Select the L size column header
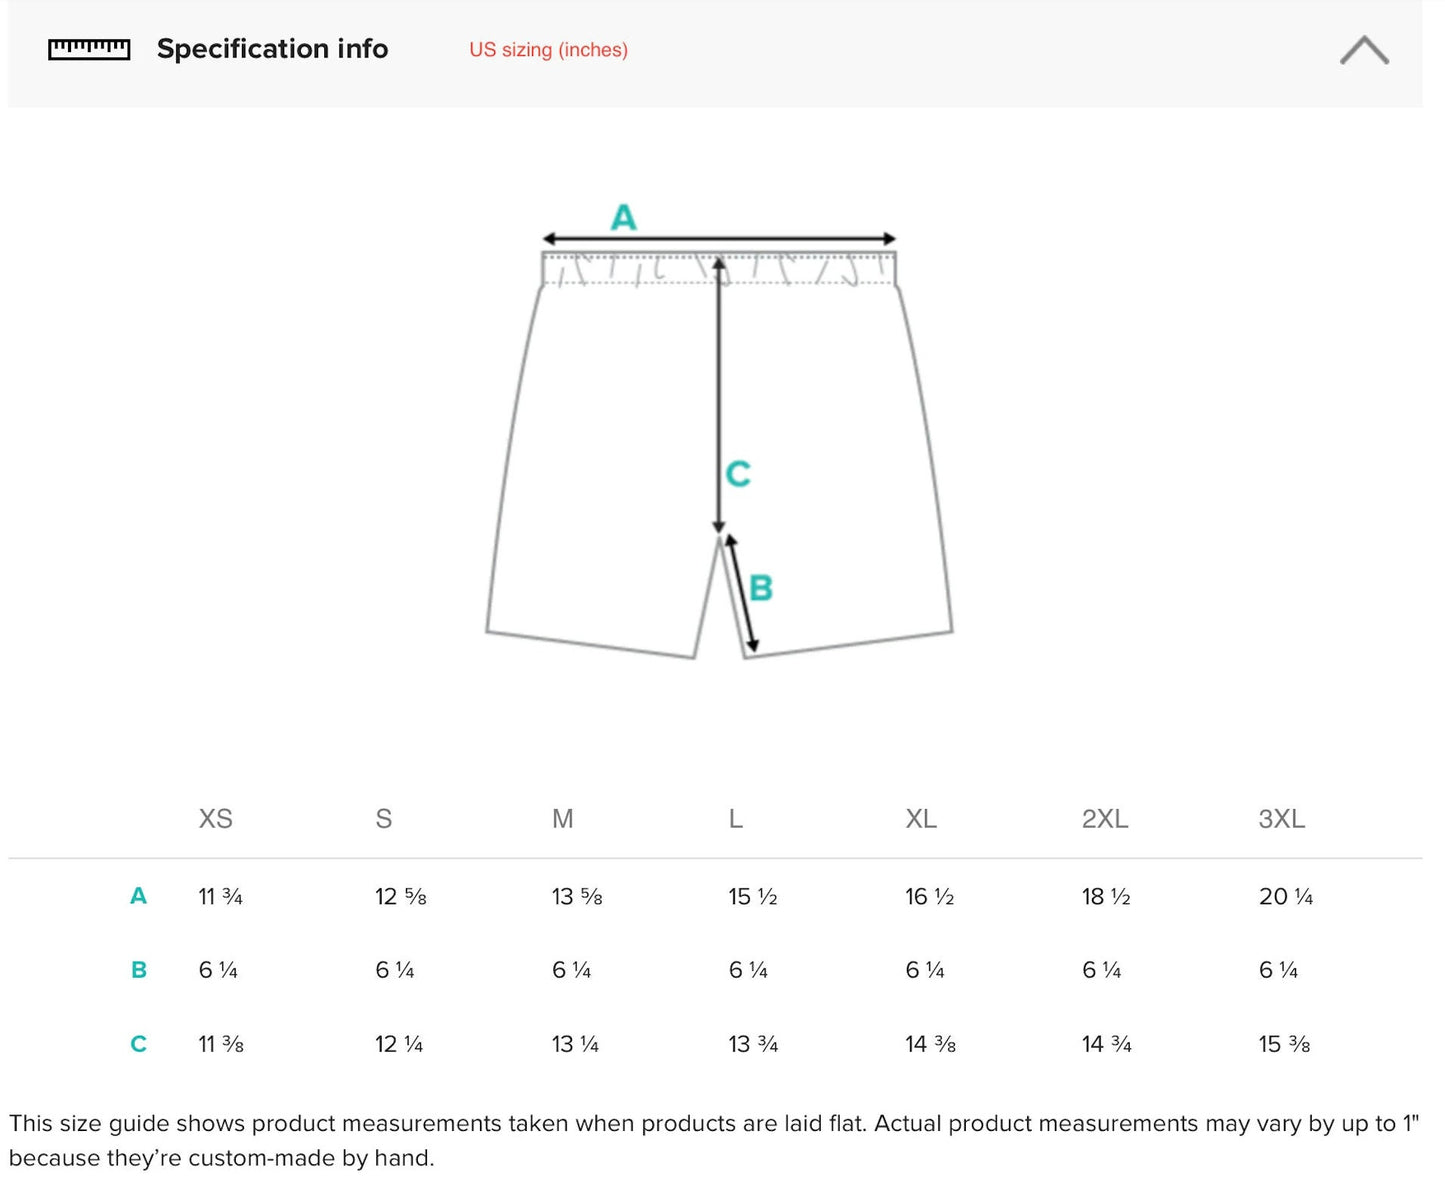The width and height of the screenshot is (1445, 1190). [x=736, y=819]
